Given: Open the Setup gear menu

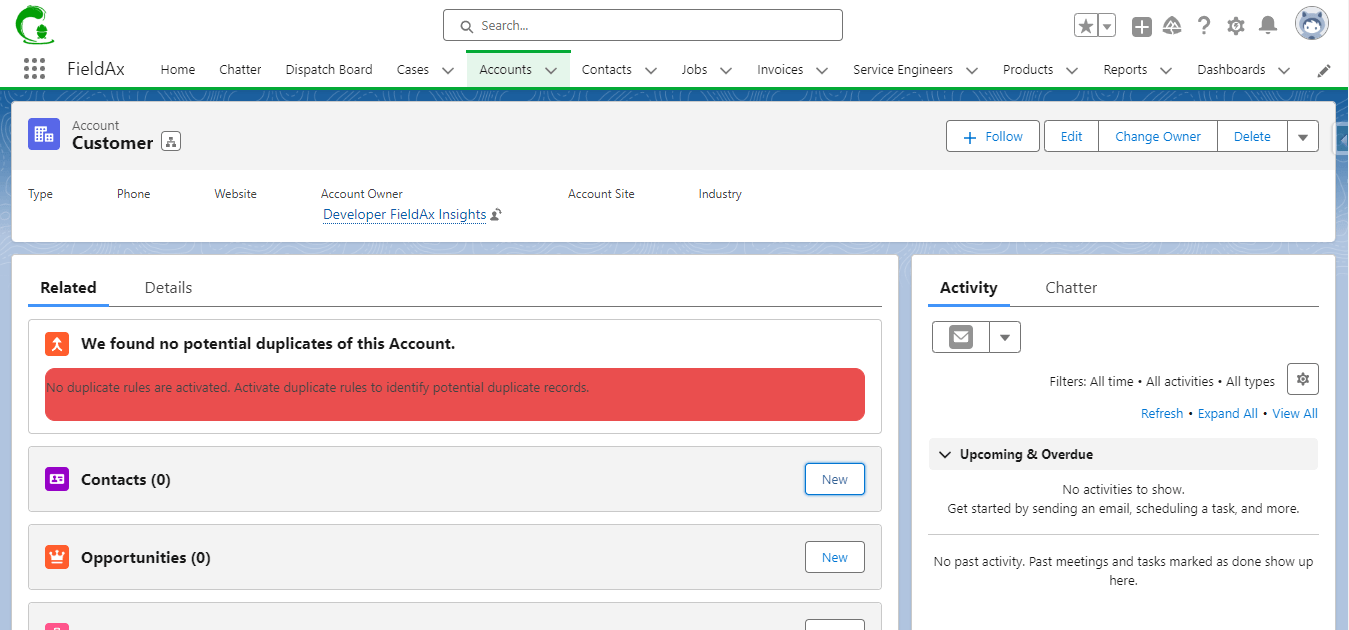Looking at the screenshot, I should coord(1236,26).
